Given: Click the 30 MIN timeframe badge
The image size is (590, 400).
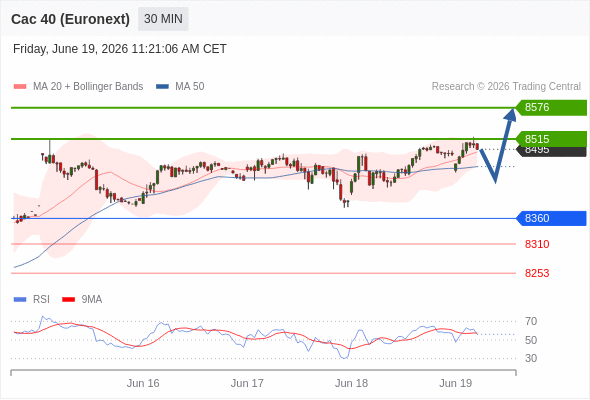Looking at the screenshot, I should tap(163, 19).
